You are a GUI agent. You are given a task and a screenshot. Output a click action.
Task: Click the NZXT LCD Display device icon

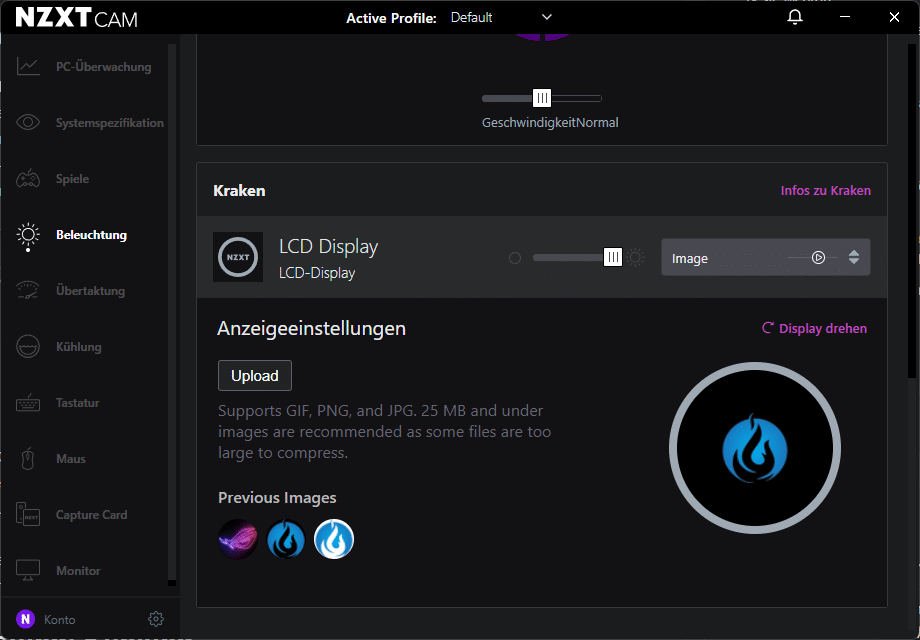coord(238,257)
